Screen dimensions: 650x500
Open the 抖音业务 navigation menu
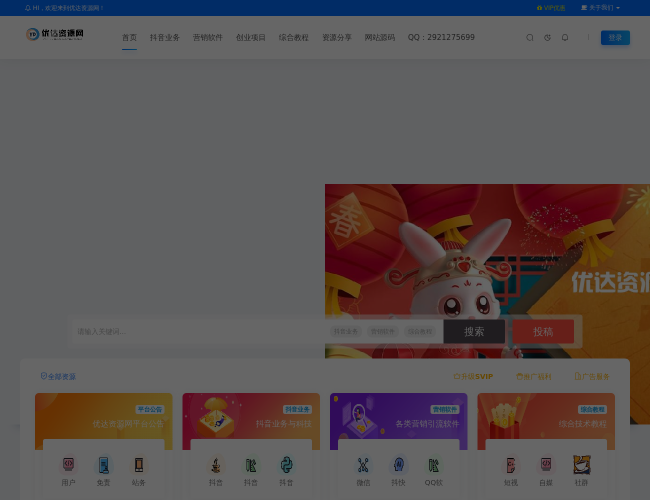click(165, 38)
